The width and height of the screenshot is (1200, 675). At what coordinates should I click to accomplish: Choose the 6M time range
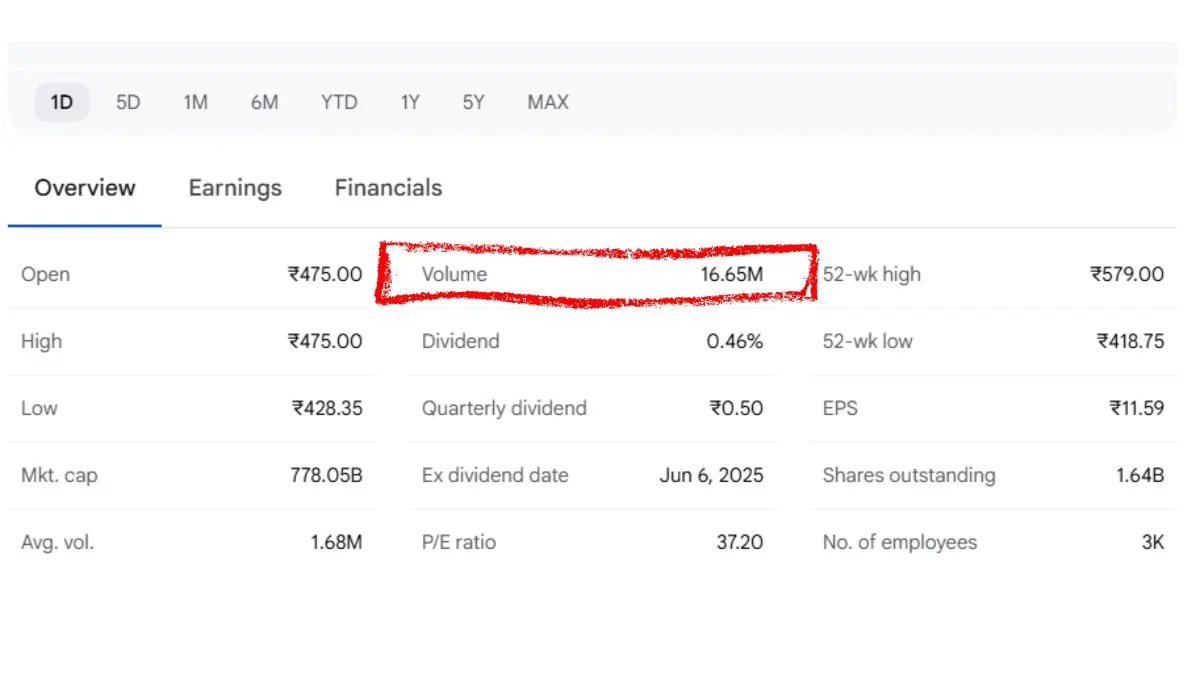(x=264, y=102)
